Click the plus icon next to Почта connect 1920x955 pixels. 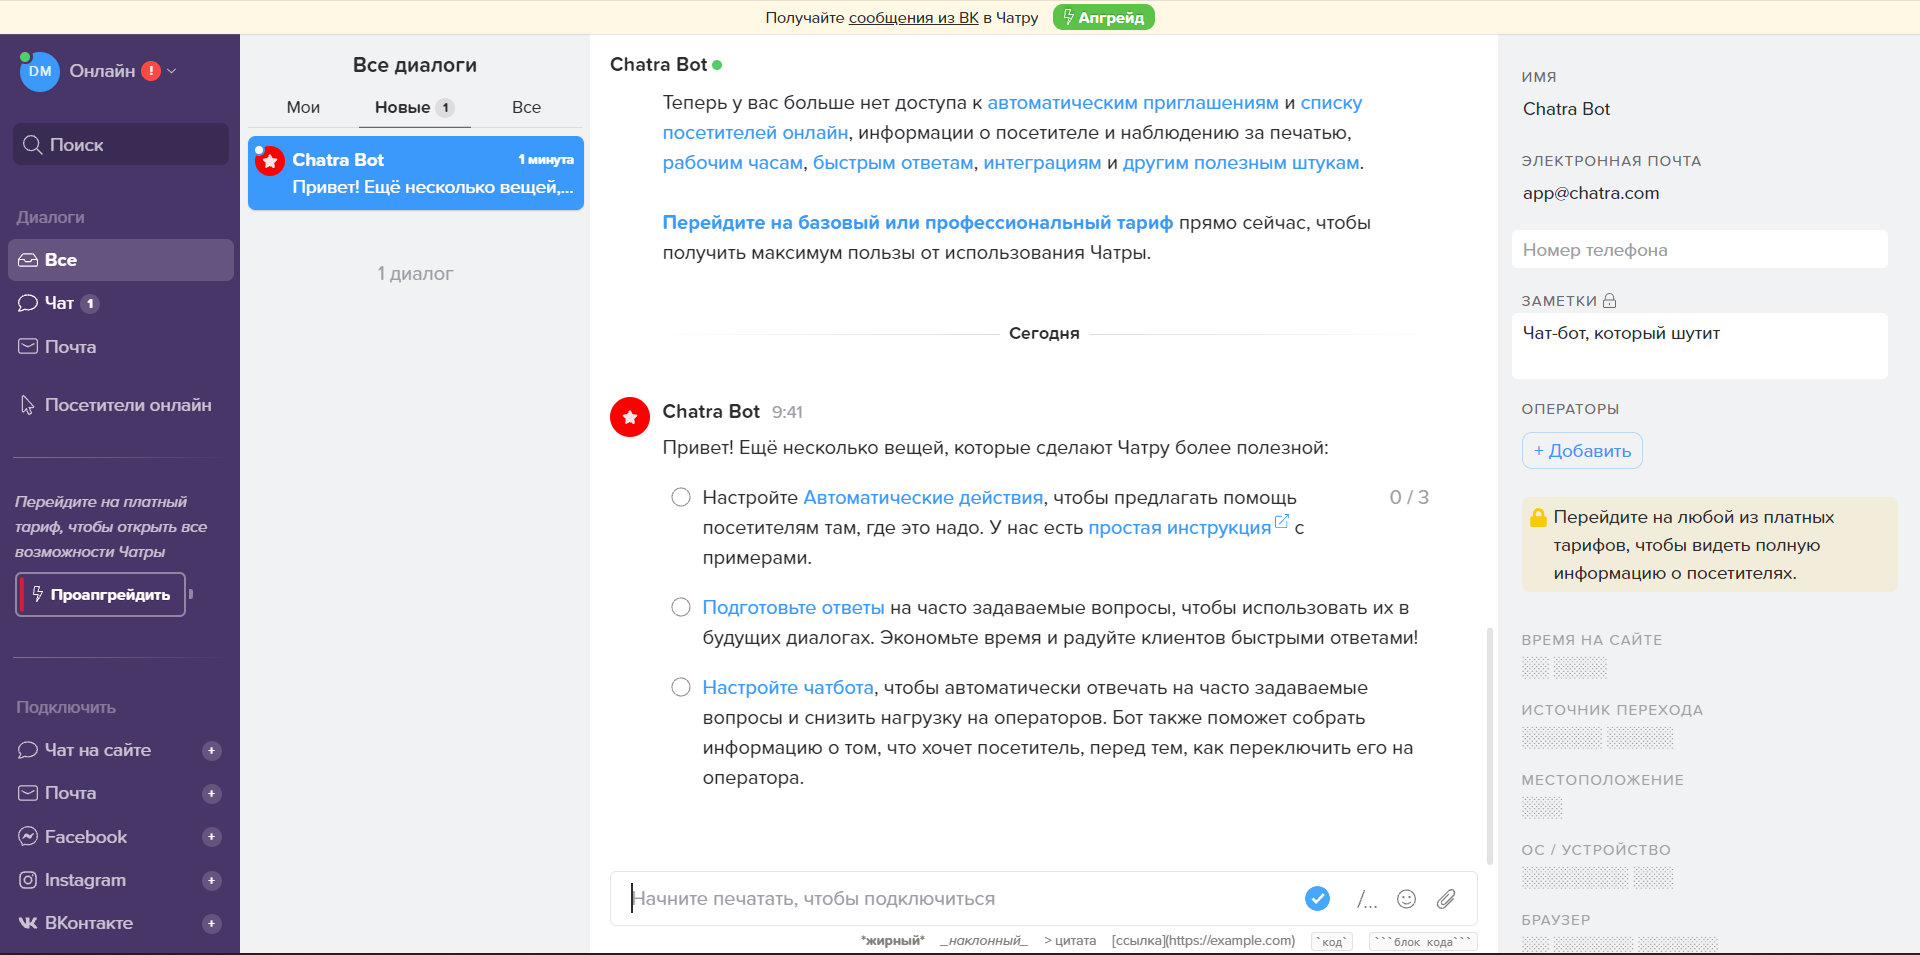pyautogui.click(x=211, y=794)
